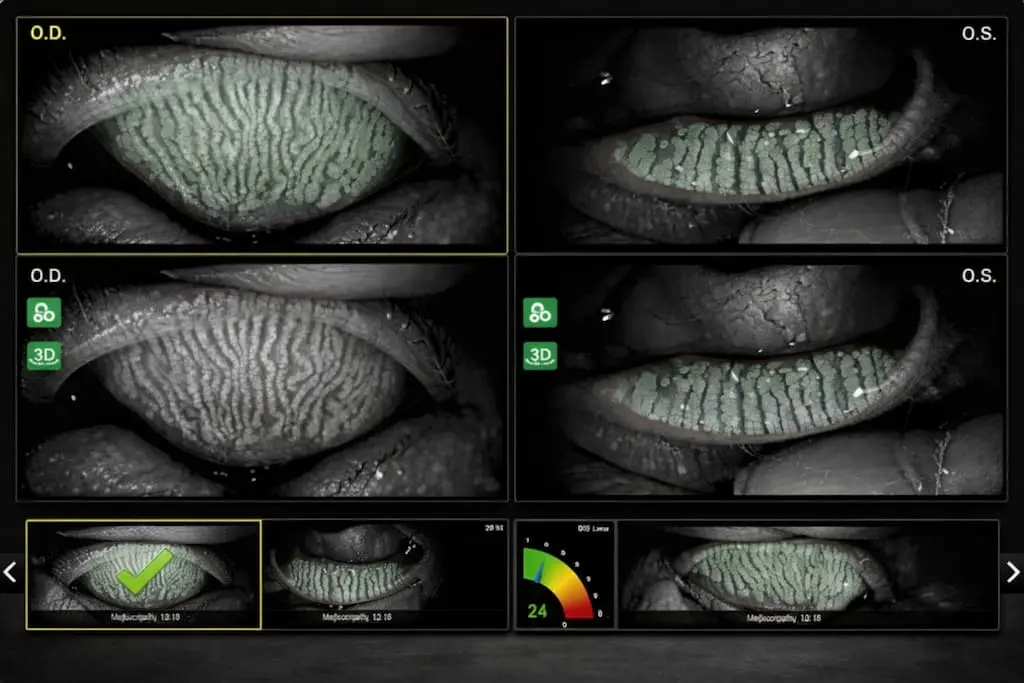Go to previous thumbnails with the left arrow
1024x683 pixels.
click(10, 573)
